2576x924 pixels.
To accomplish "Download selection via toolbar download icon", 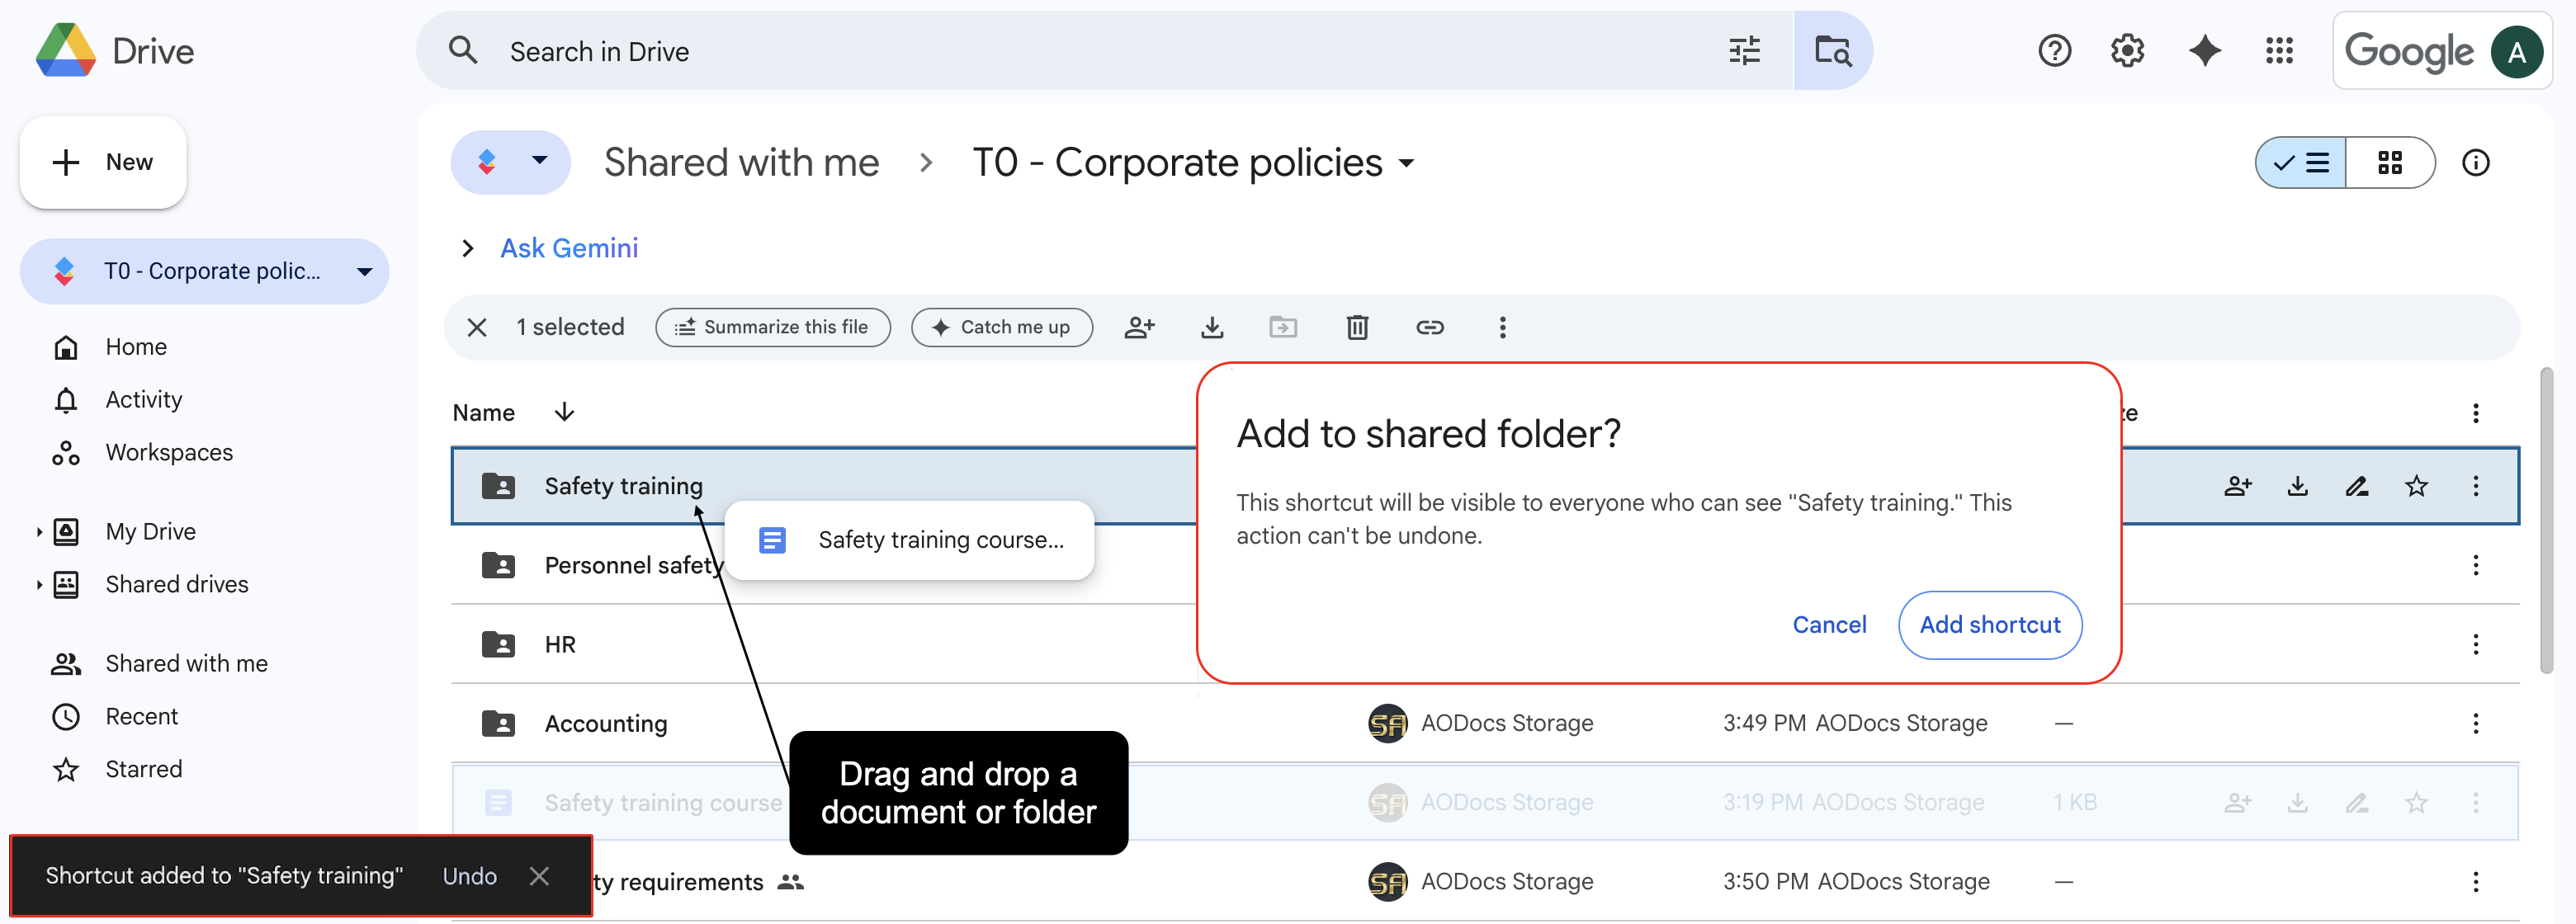I will coord(1211,327).
